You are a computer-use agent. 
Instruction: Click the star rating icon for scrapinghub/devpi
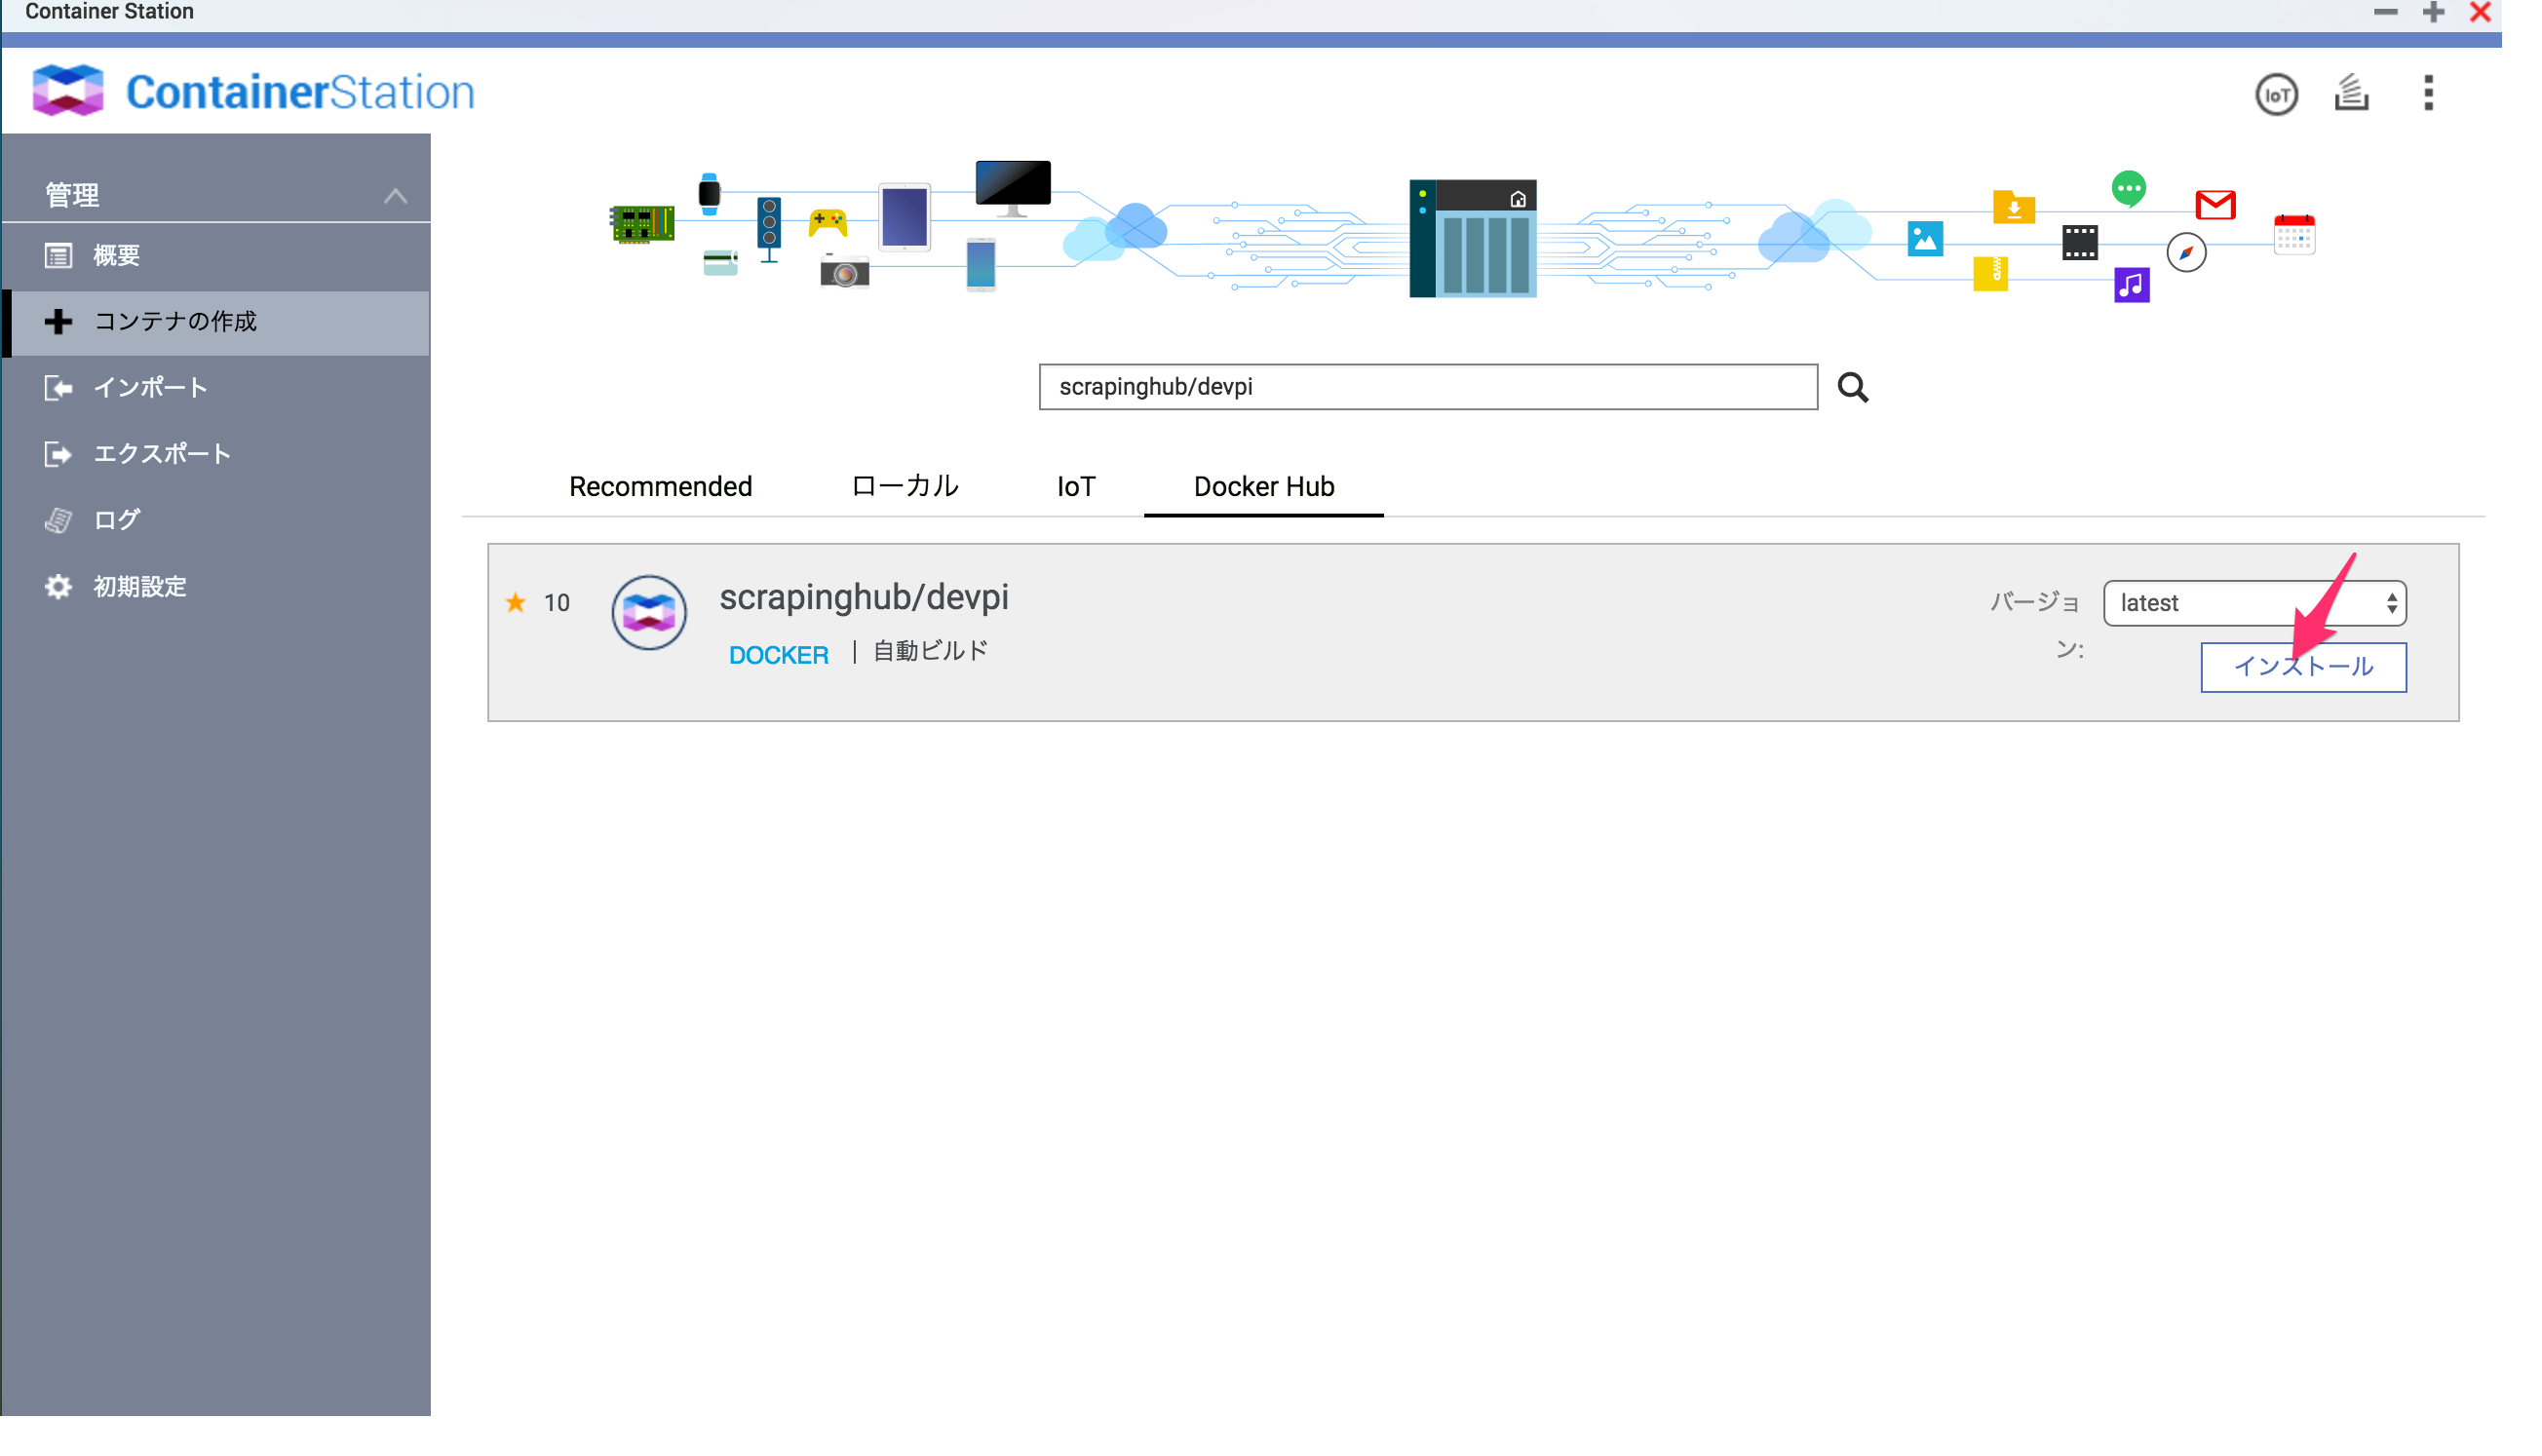(516, 602)
